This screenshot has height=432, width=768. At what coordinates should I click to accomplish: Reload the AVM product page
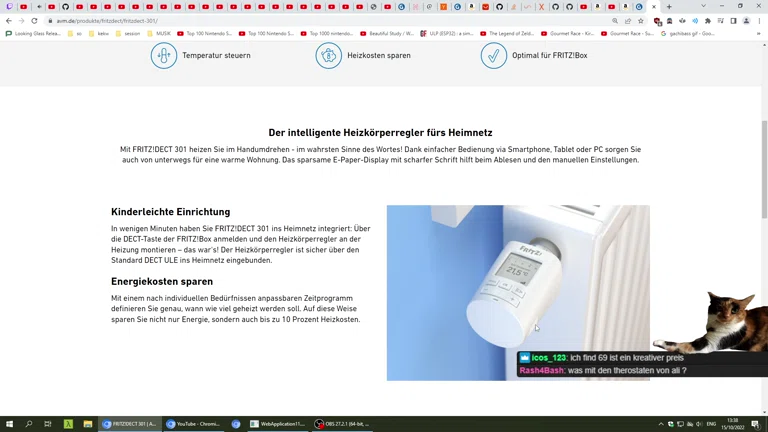tap(34, 21)
